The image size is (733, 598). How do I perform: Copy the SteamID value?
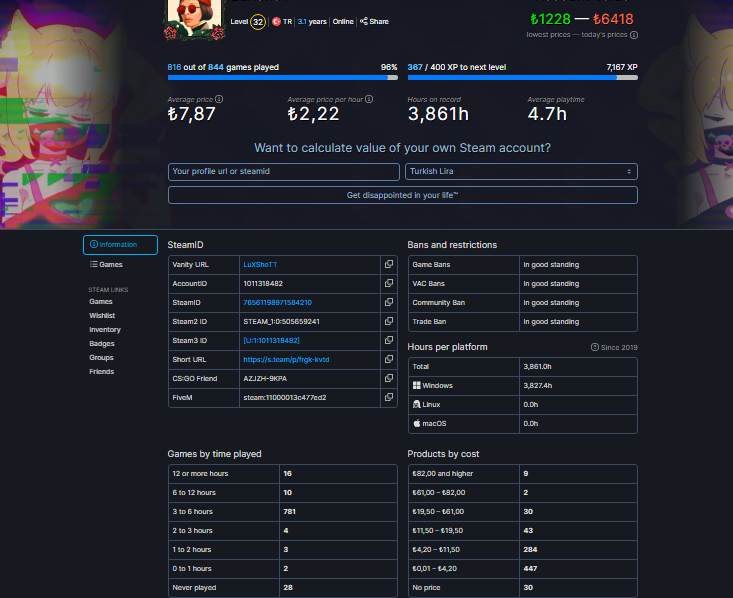coord(388,303)
